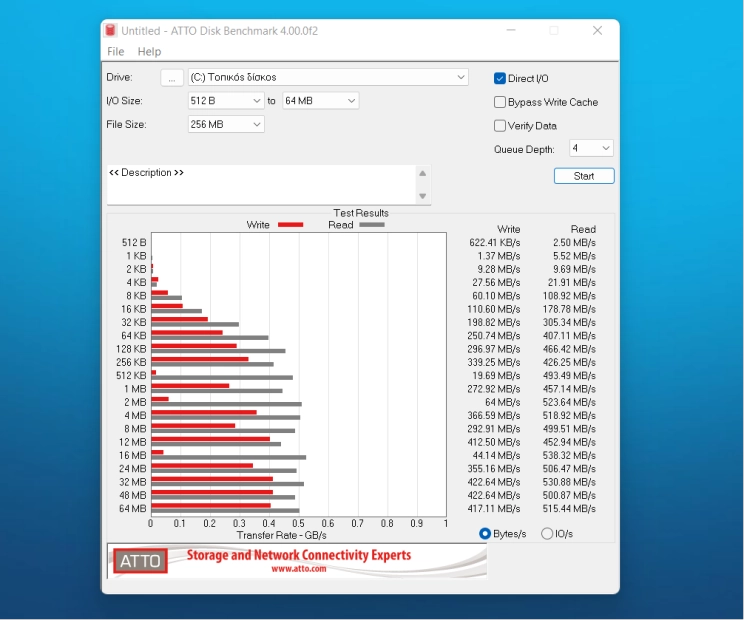The width and height of the screenshot is (744, 620).
Task: Open the File menu
Action: pos(115,51)
